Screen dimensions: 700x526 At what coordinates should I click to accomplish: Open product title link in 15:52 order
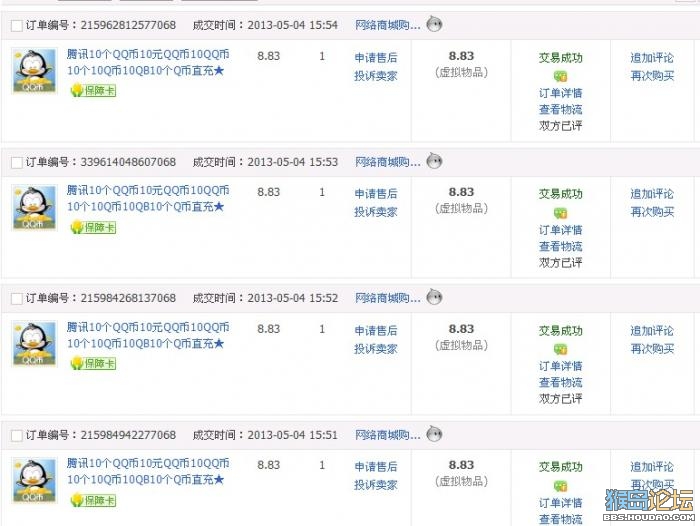[148, 335]
